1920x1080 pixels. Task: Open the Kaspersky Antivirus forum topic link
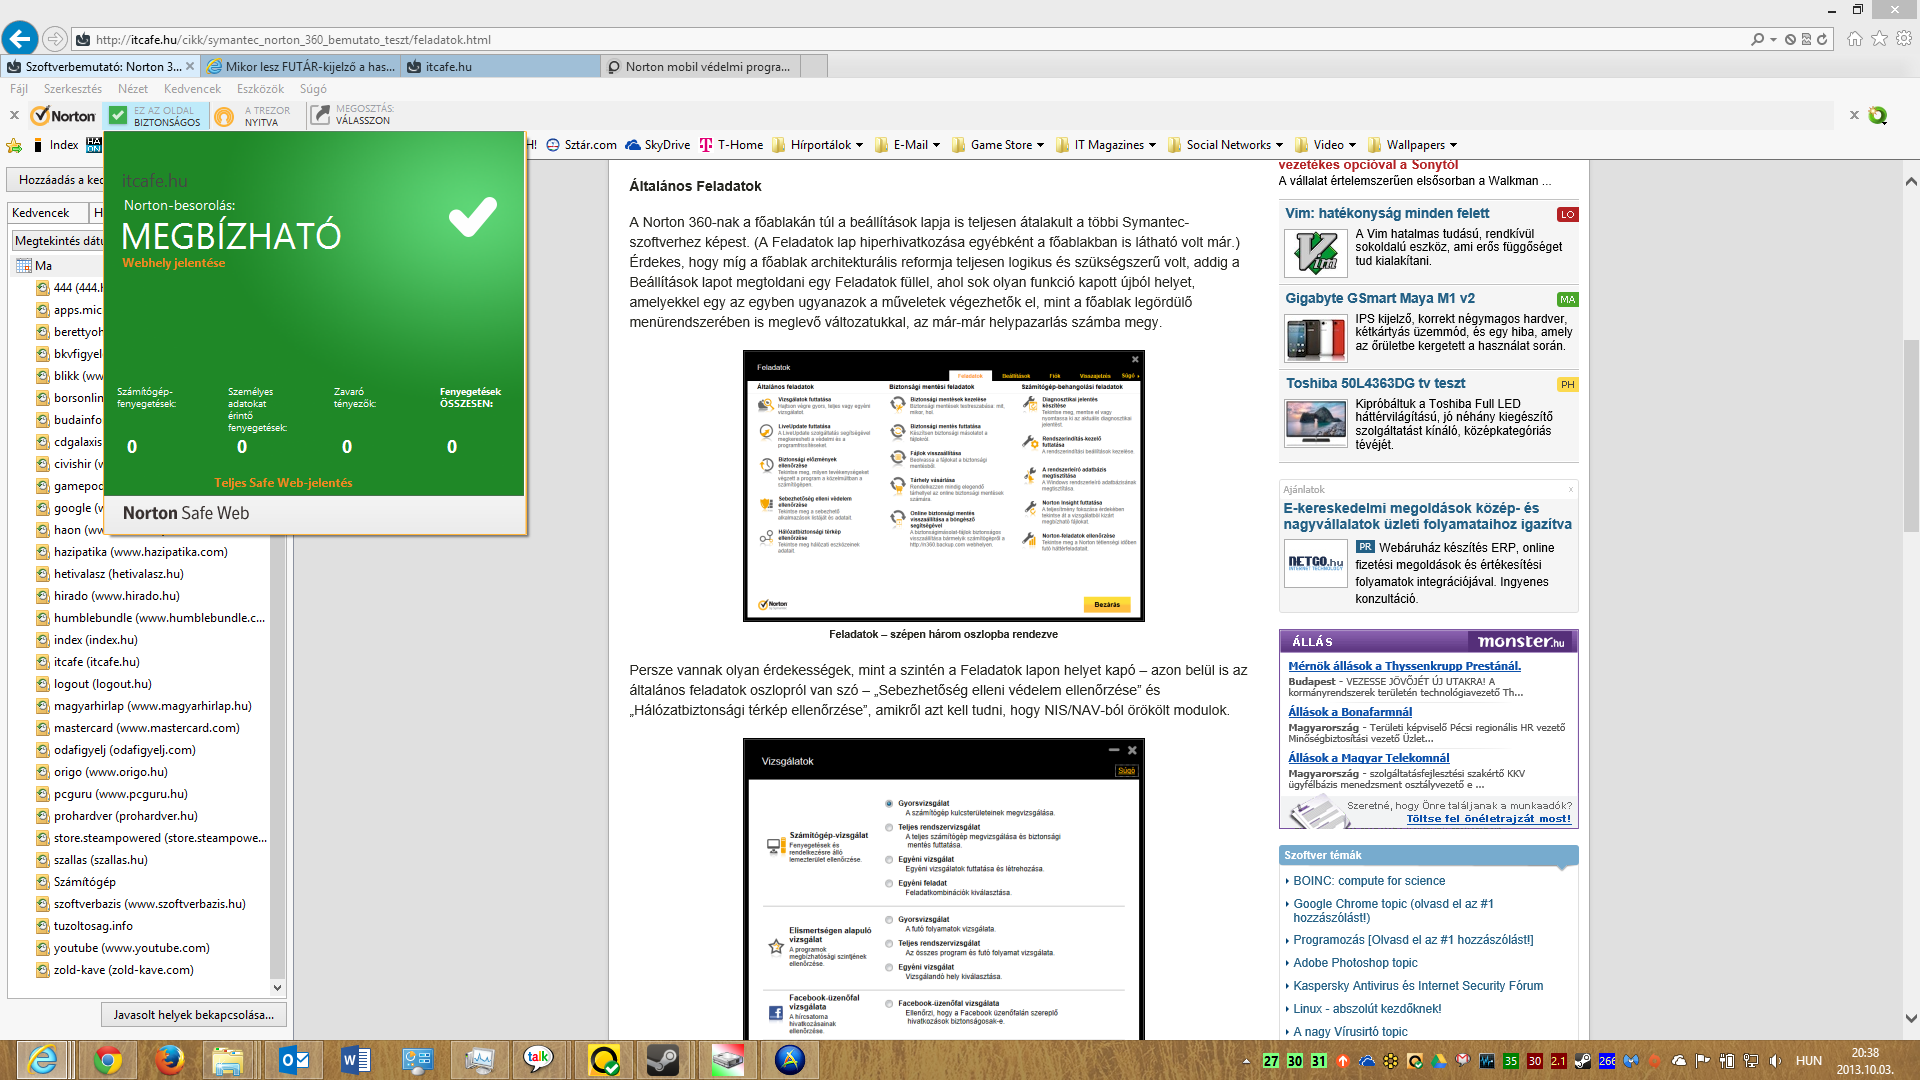[x=1418, y=985]
